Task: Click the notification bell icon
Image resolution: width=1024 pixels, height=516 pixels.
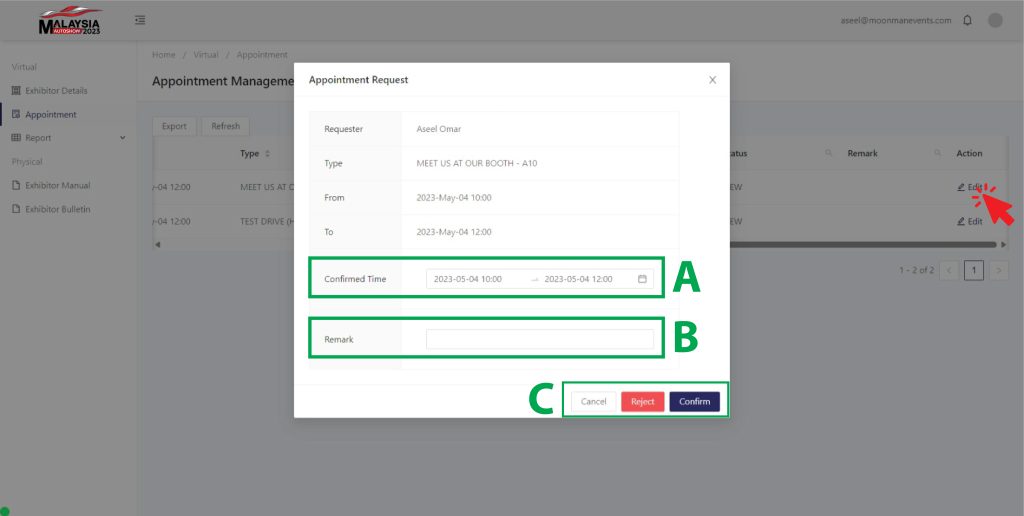Action: (967, 20)
